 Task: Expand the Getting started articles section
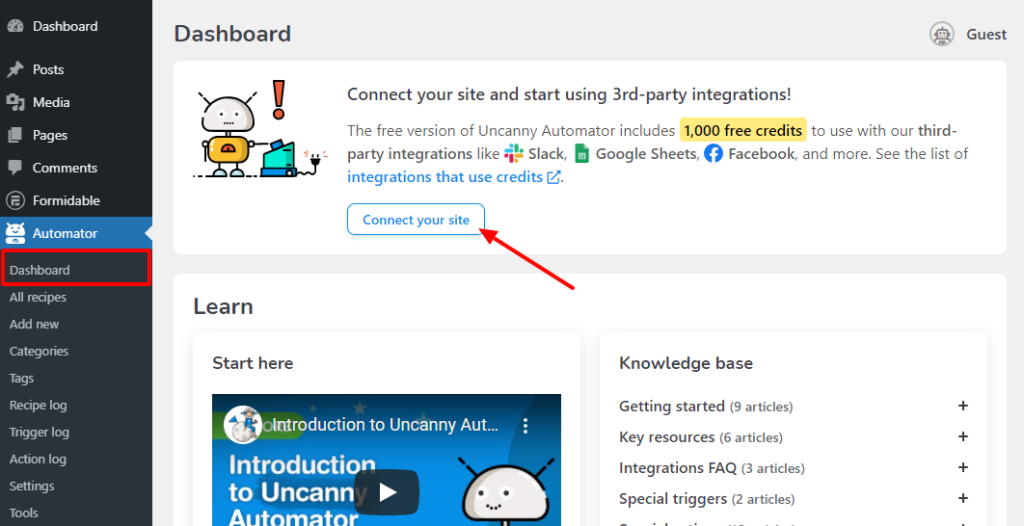pyautogui.click(x=963, y=406)
